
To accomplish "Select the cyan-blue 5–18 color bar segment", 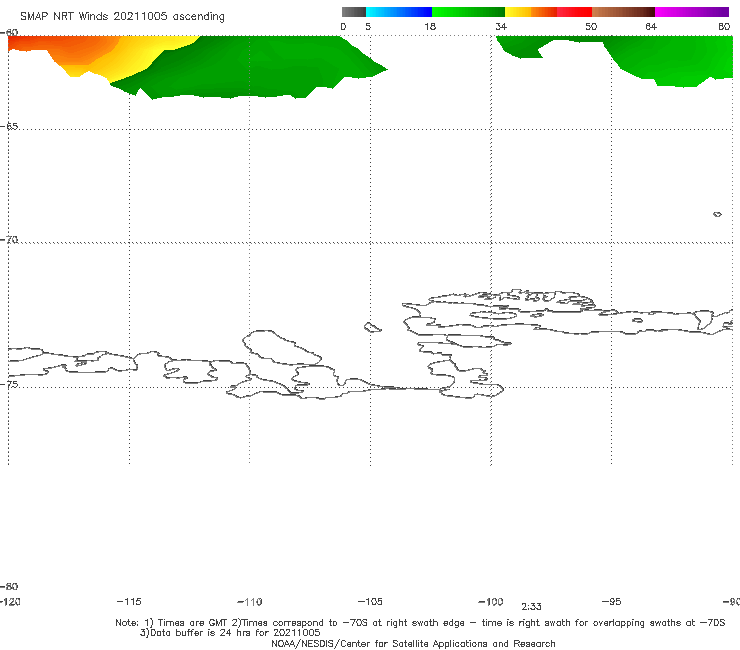I will pyautogui.click(x=399, y=12).
